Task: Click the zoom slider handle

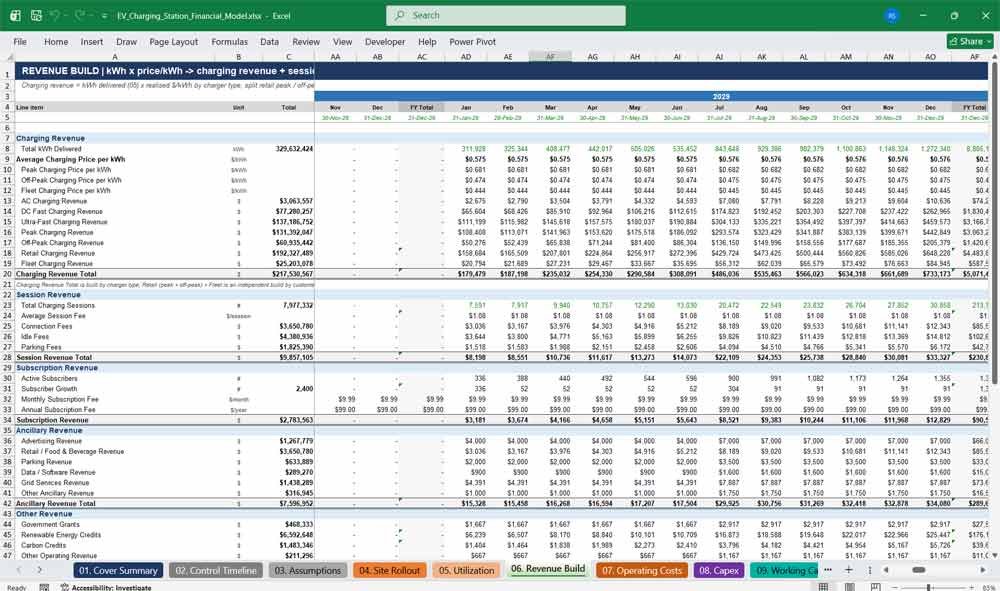Action: (x=929, y=587)
